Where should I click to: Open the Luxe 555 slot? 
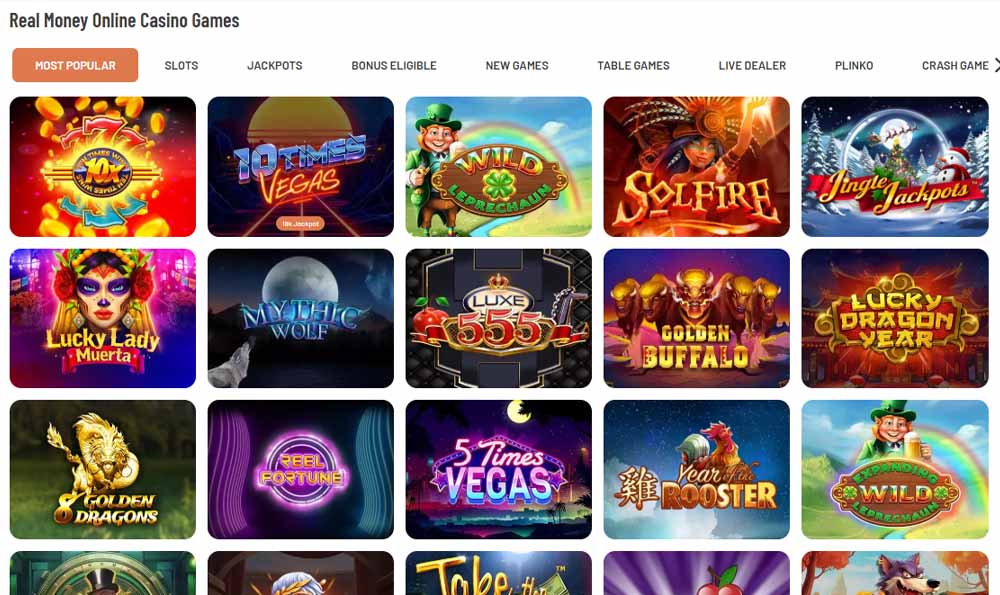[x=499, y=318]
